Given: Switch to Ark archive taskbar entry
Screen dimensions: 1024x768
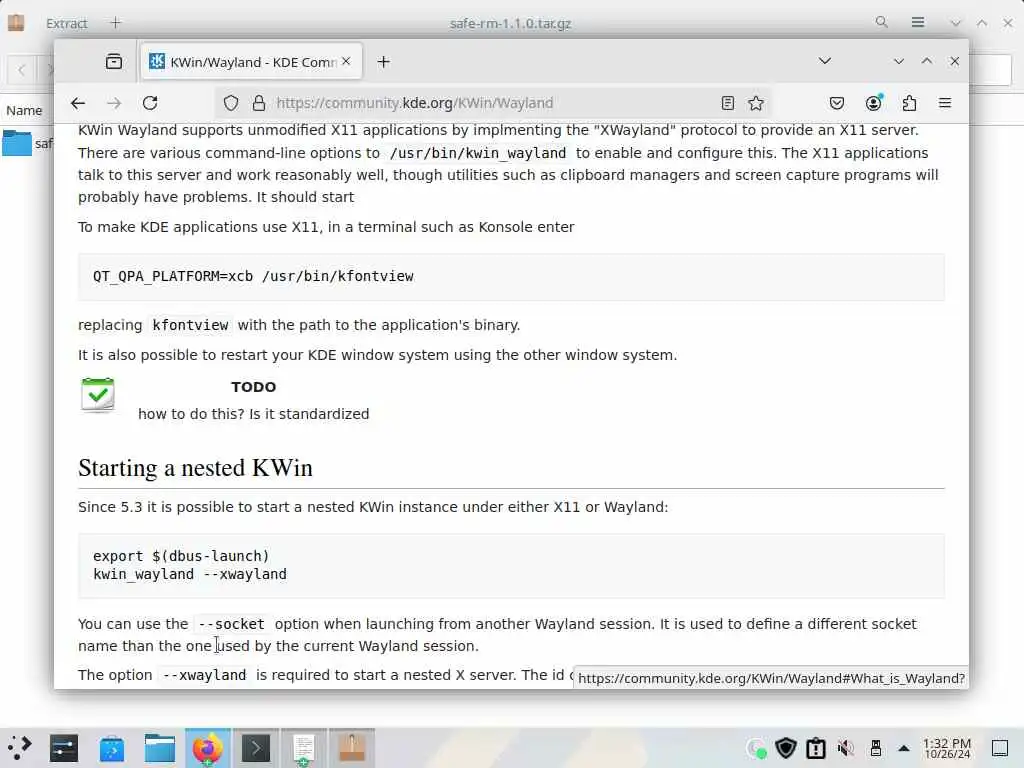Looking at the screenshot, I should [352, 748].
